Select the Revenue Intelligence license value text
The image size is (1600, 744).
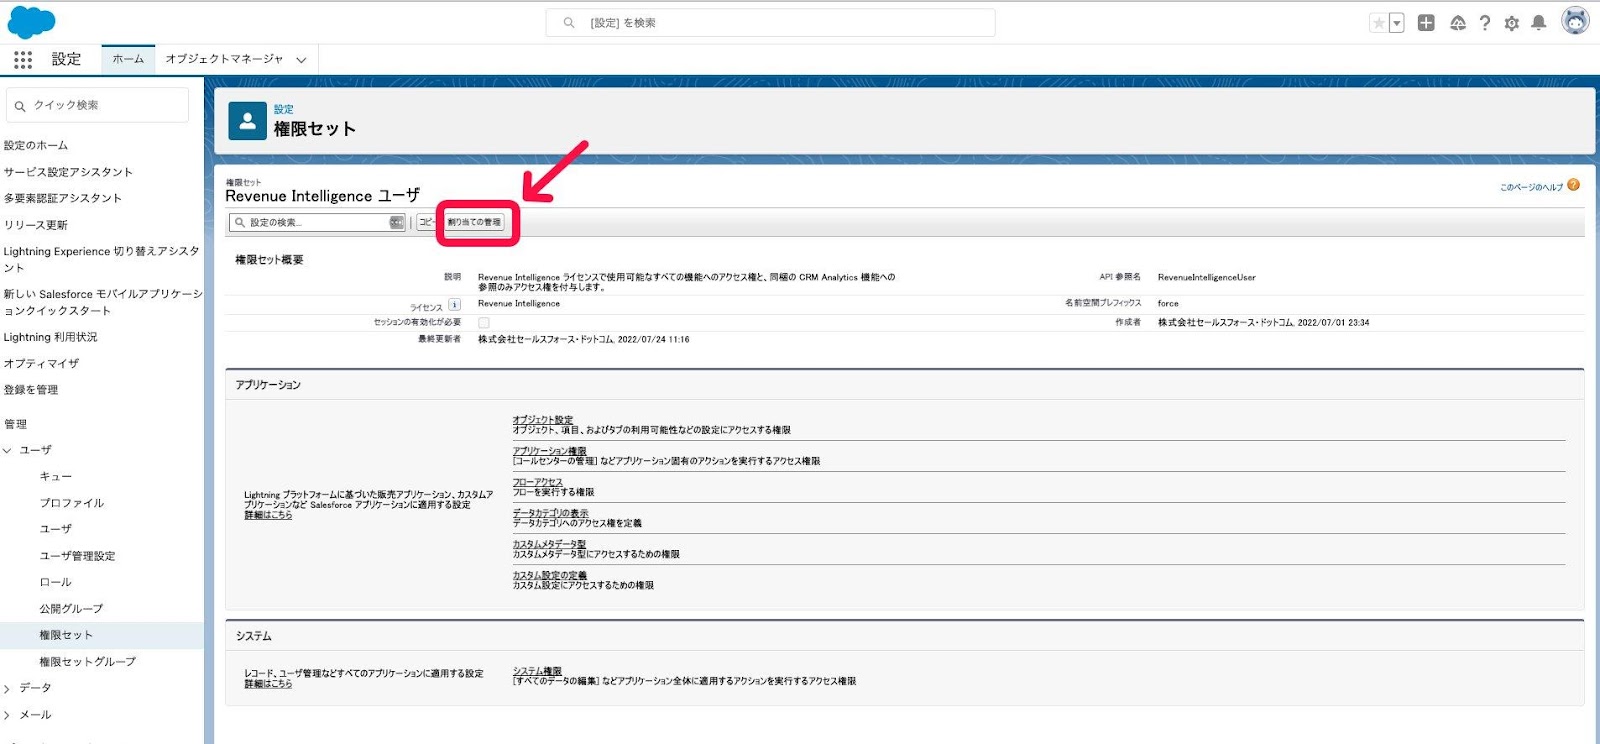(519, 304)
